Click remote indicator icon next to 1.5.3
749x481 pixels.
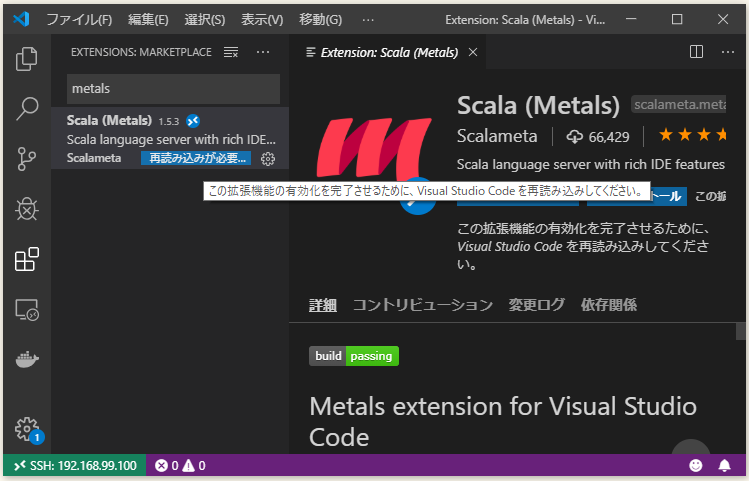[193, 121]
